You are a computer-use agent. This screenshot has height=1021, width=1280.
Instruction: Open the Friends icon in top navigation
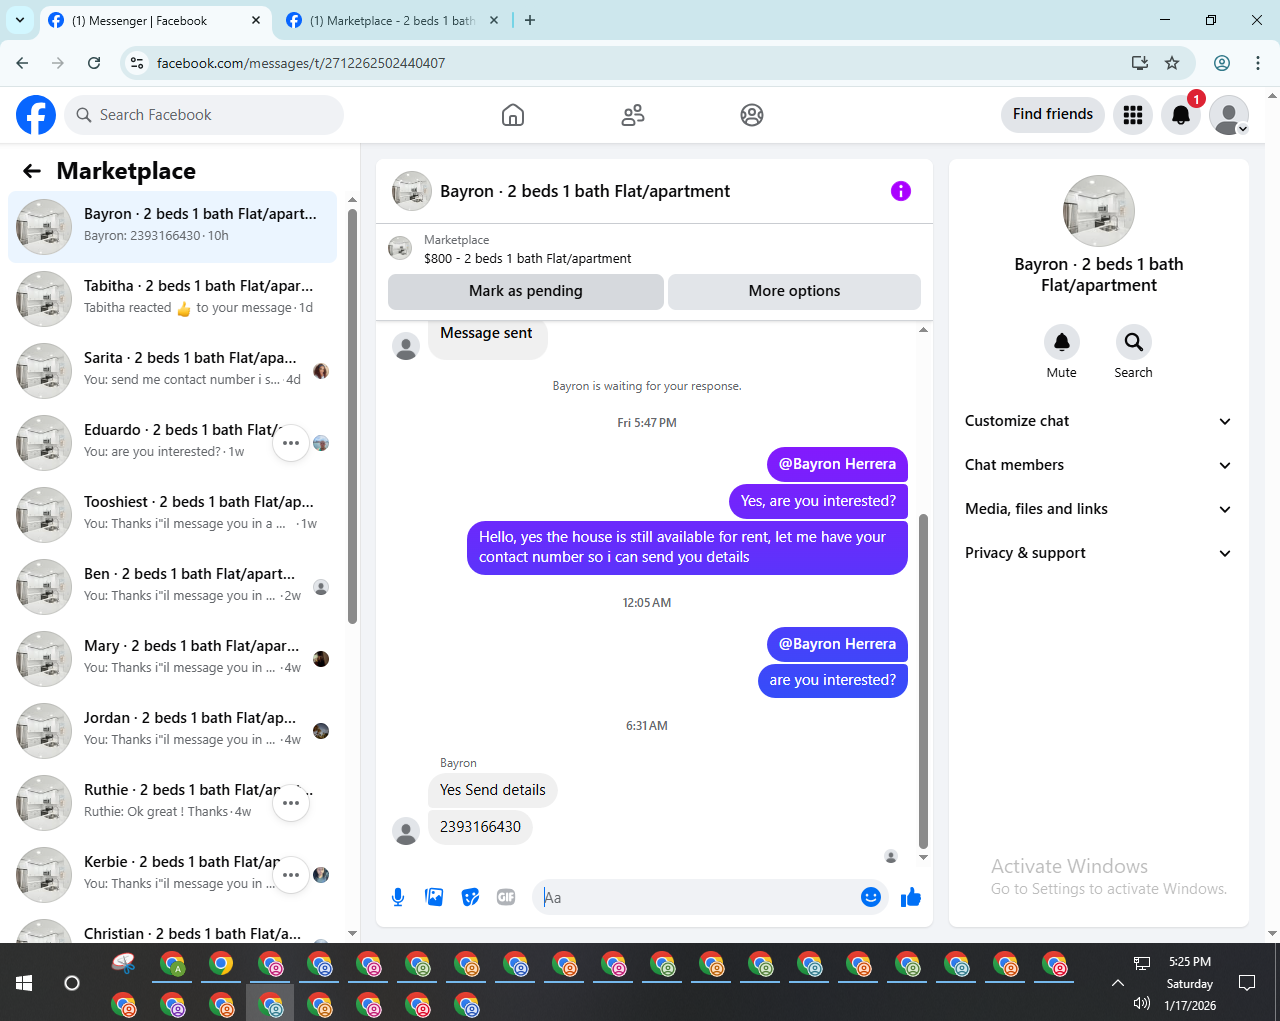click(x=633, y=115)
